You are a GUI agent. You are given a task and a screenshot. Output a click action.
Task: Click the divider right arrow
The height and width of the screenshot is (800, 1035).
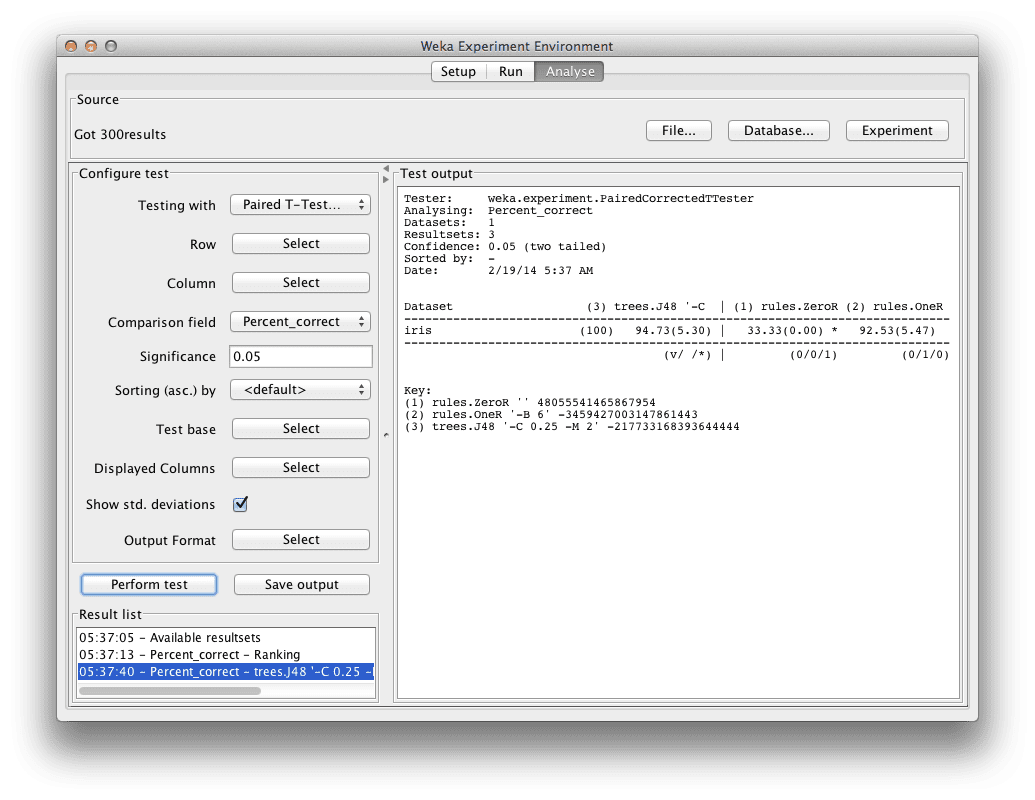[x=386, y=180]
